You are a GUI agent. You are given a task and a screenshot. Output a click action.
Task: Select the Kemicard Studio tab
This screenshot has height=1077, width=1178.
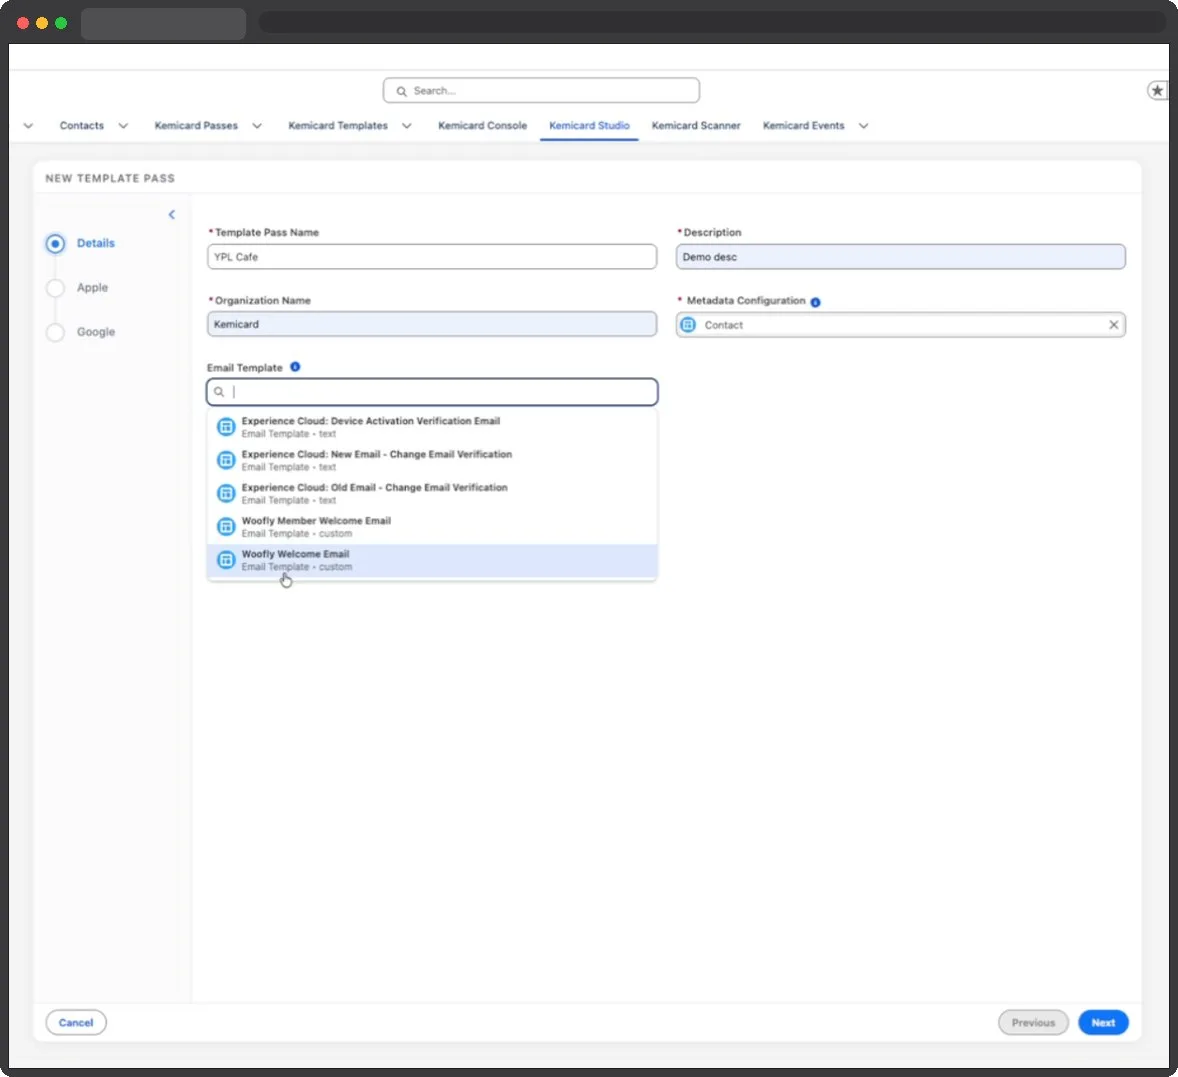pyautogui.click(x=589, y=125)
